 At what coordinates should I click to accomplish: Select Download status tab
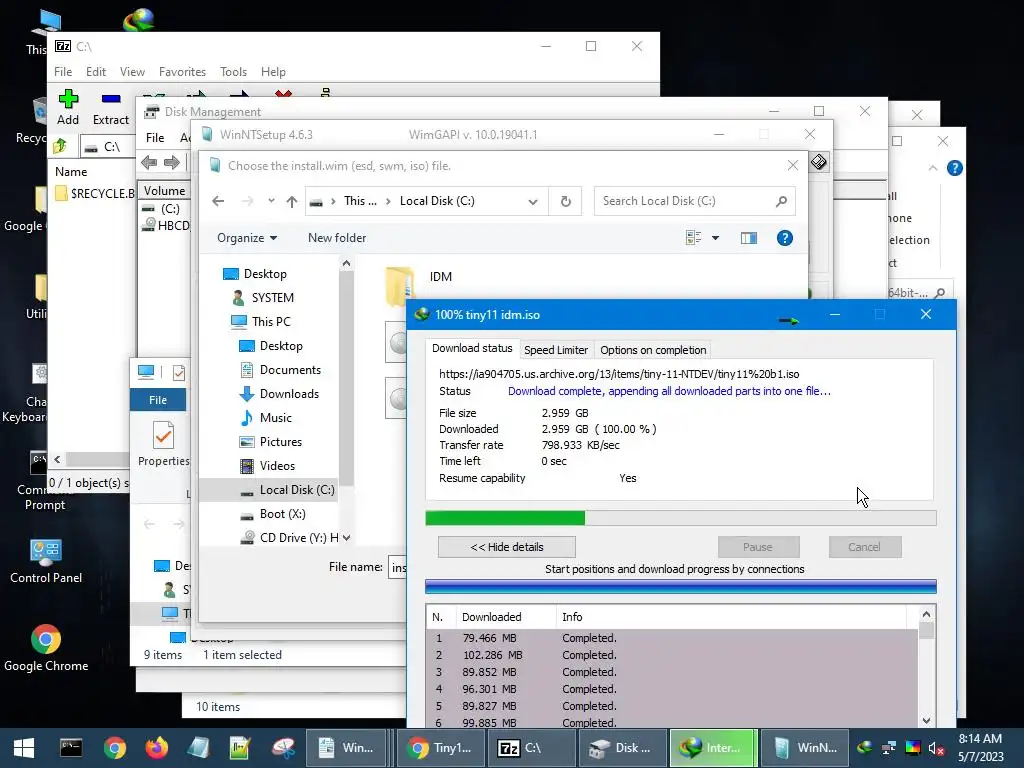point(472,348)
